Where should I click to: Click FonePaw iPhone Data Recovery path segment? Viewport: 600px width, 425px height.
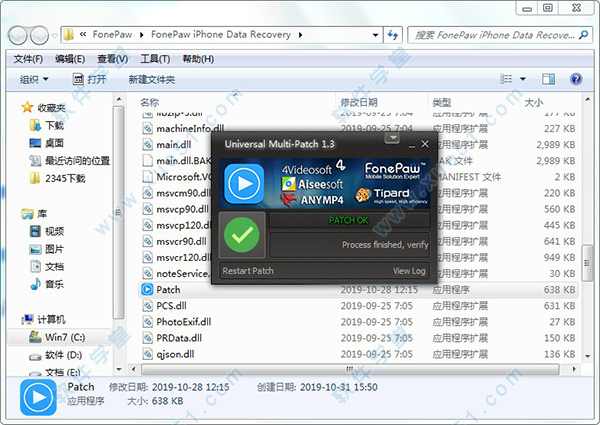tap(221, 35)
